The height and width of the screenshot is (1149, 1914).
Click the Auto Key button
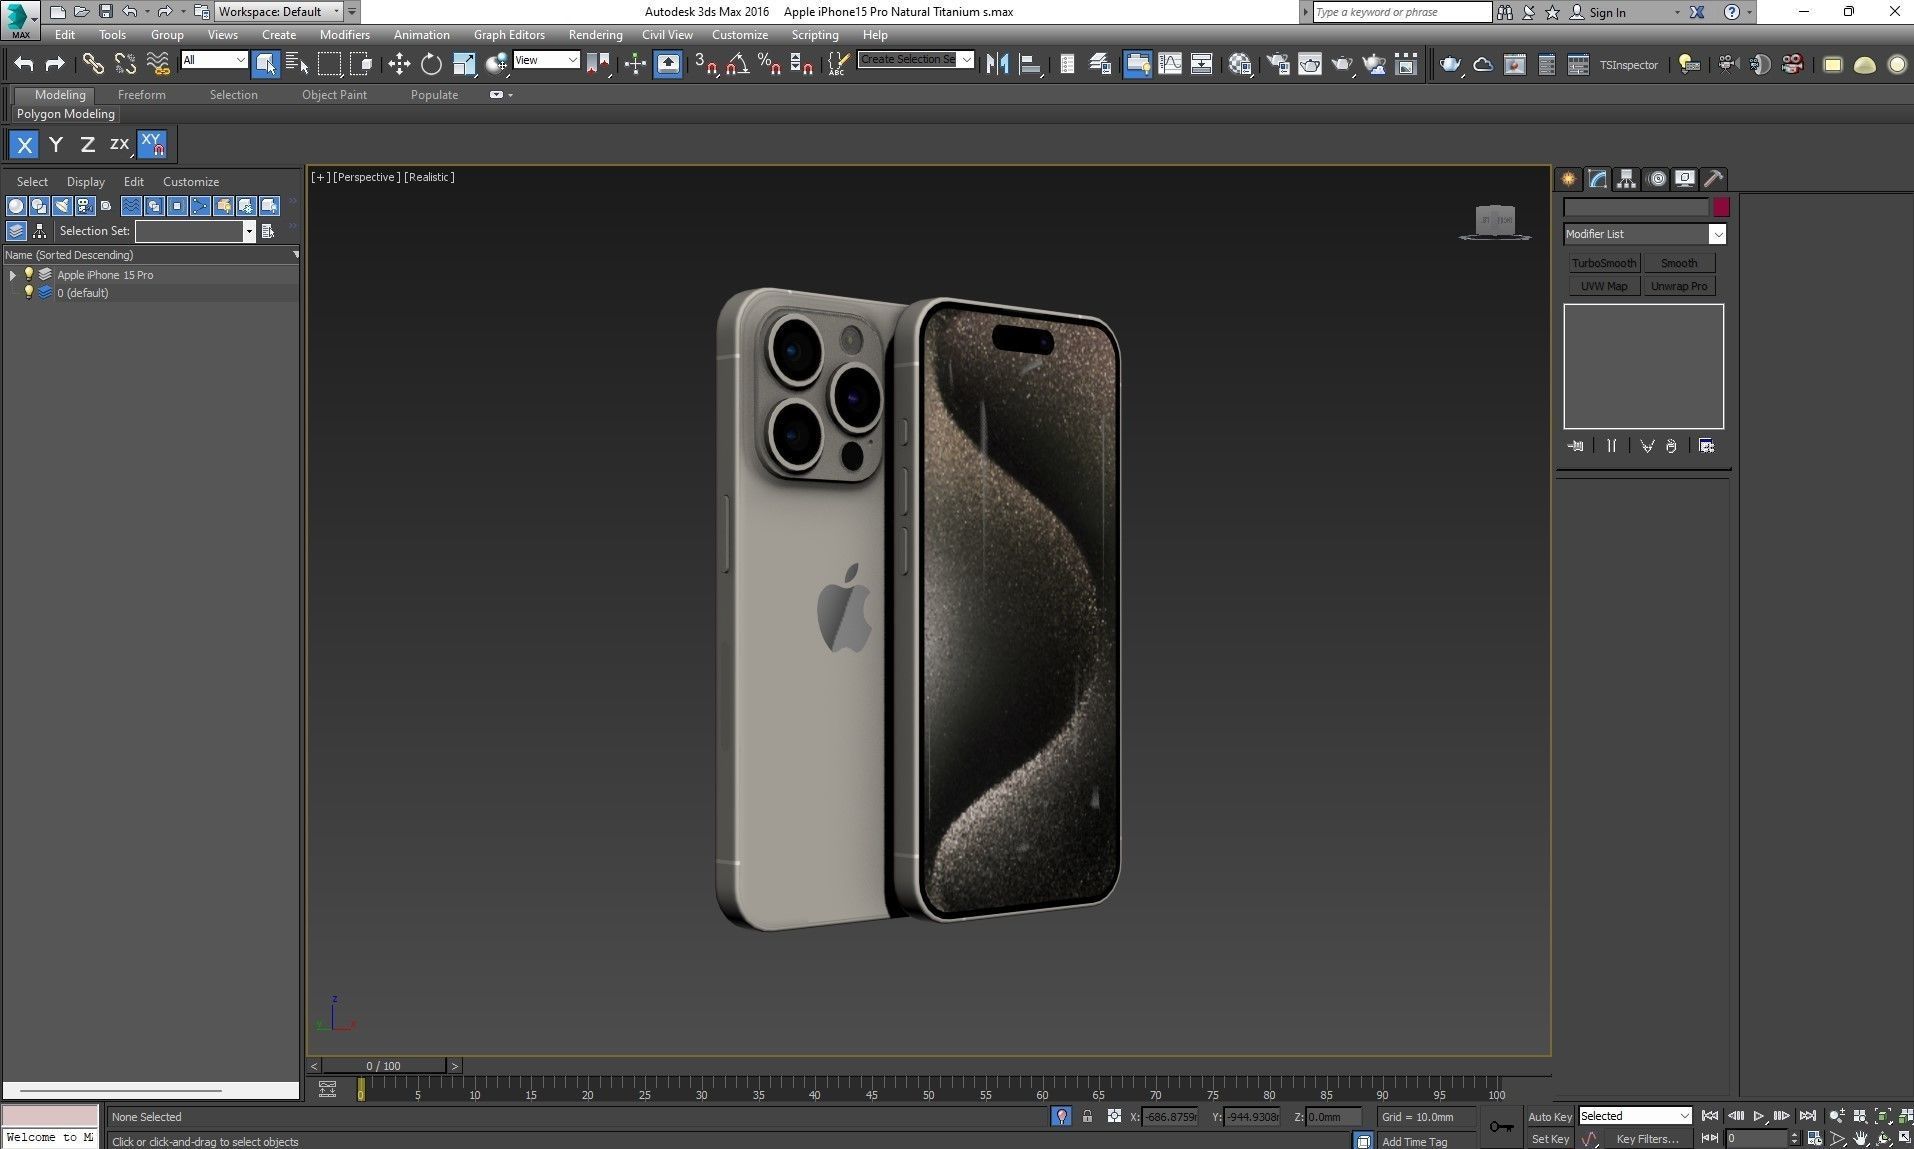(1550, 1117)
